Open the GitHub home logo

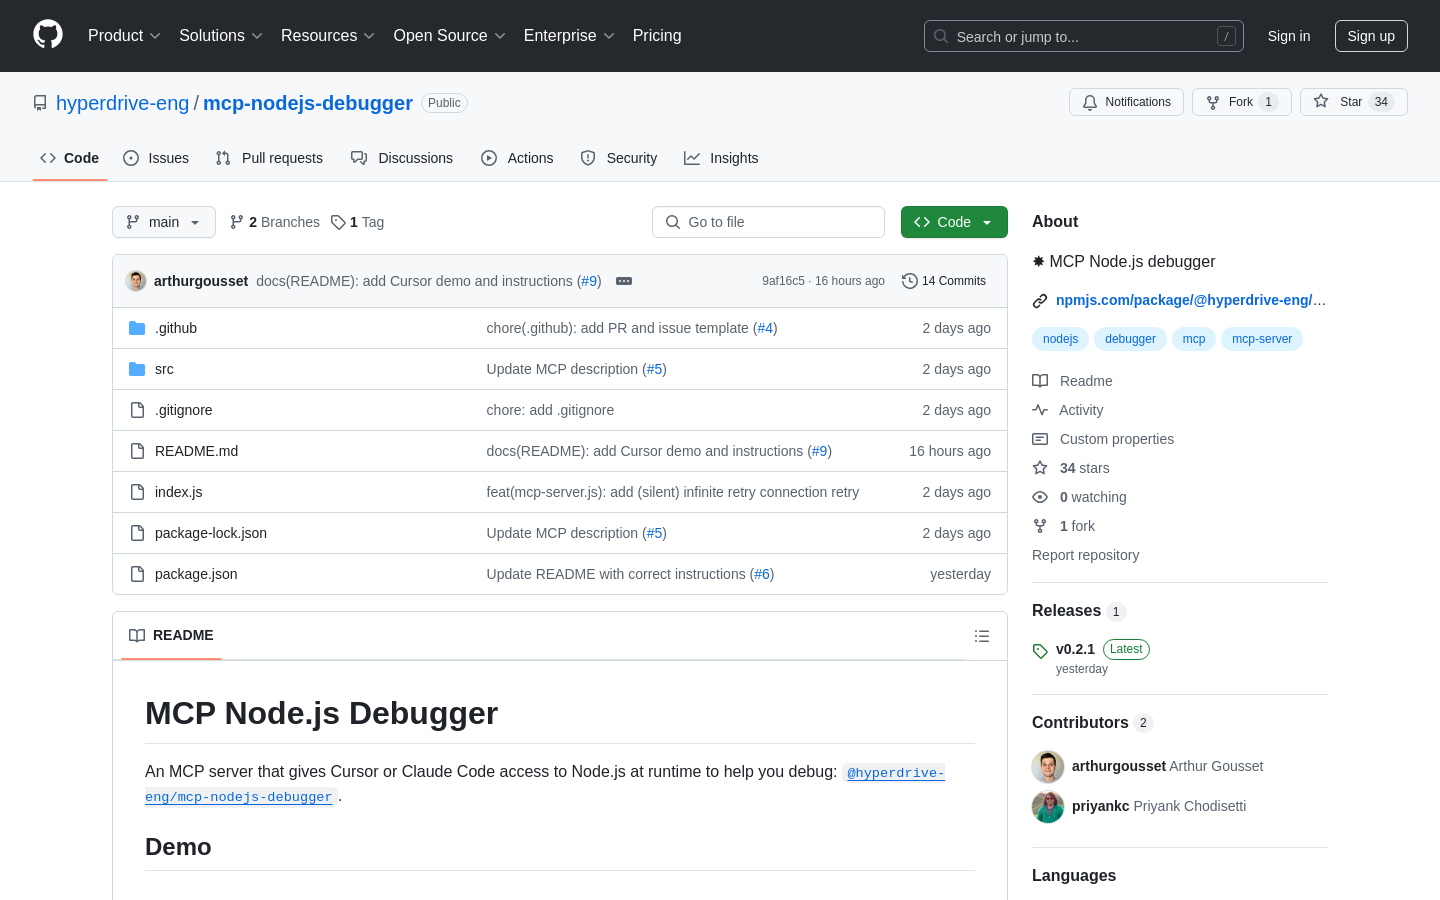(48, 35)
